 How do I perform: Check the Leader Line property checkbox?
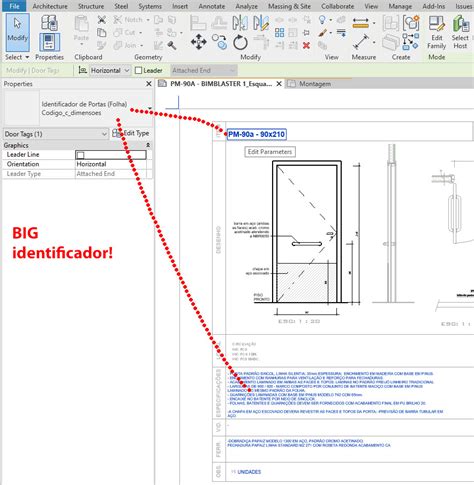pos(80,155)
